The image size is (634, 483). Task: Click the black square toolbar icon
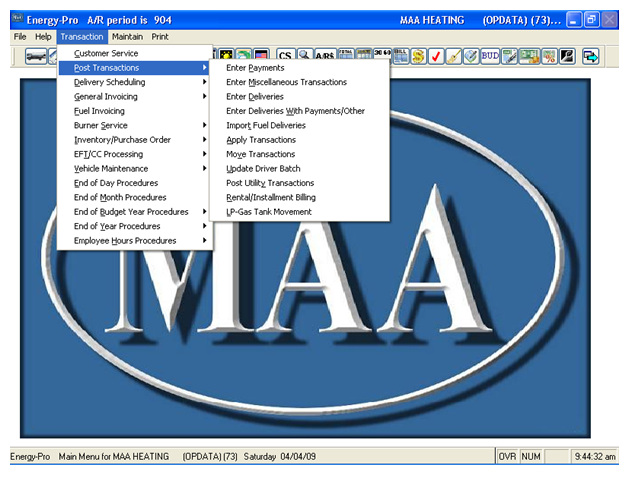[567, 56]
